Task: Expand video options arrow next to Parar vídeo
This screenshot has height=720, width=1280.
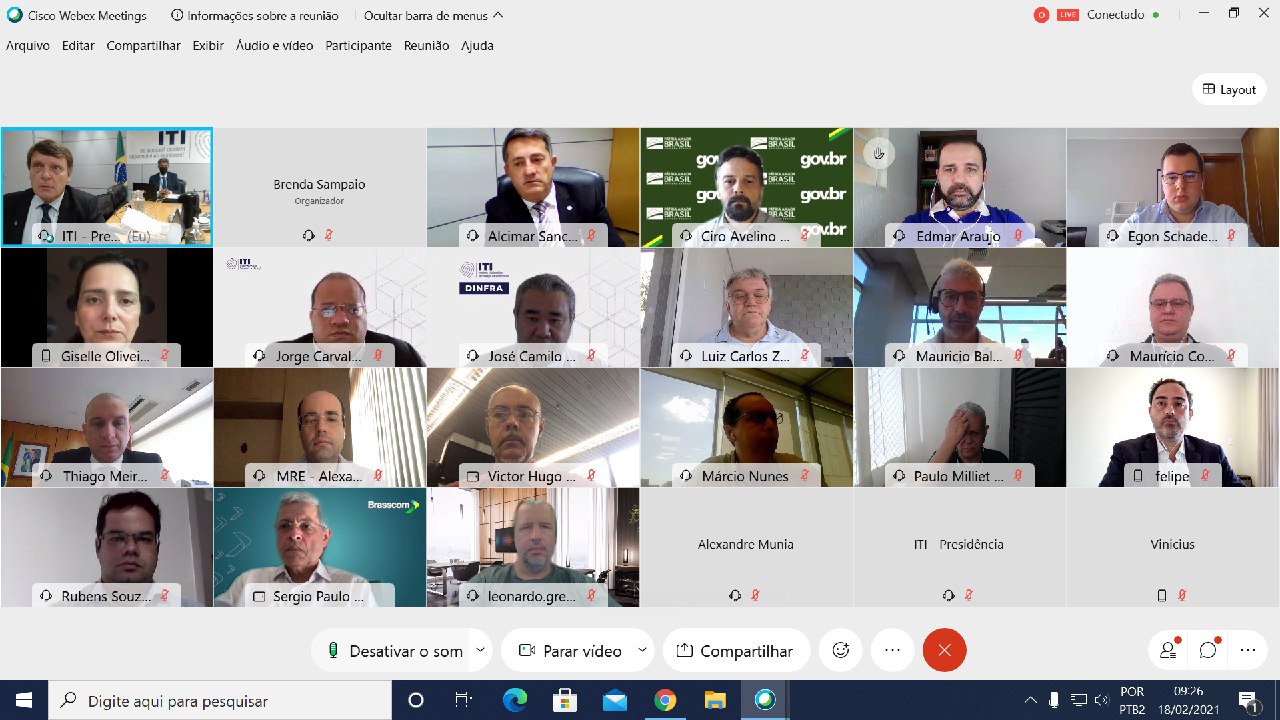Action: point(642,650)
